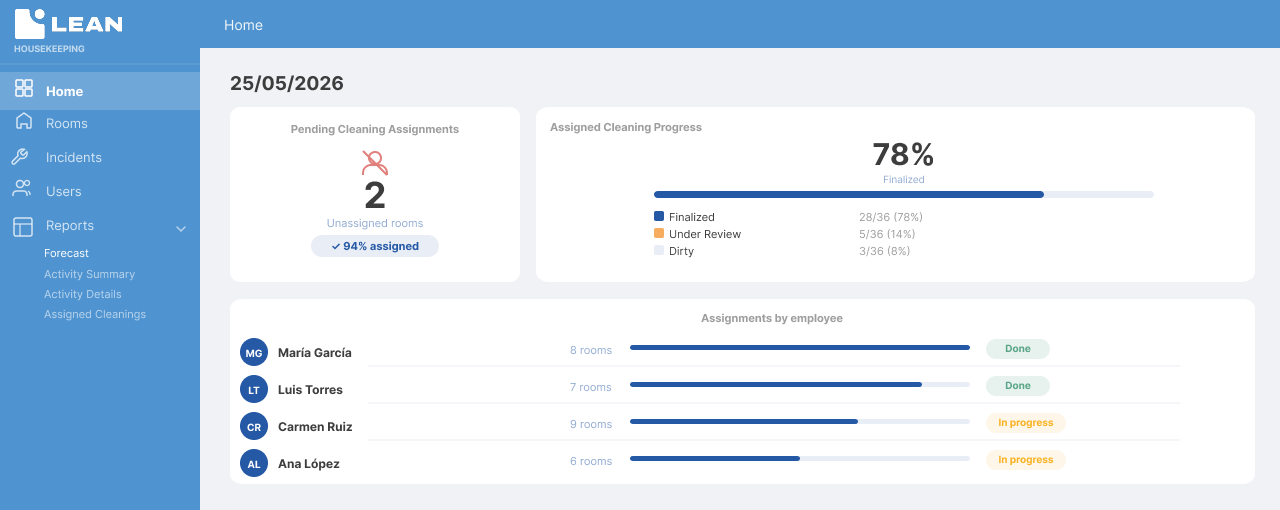Collapse the Reports menu chevron
Viewport: 1280px width, 510px height.
click(181, 229)
